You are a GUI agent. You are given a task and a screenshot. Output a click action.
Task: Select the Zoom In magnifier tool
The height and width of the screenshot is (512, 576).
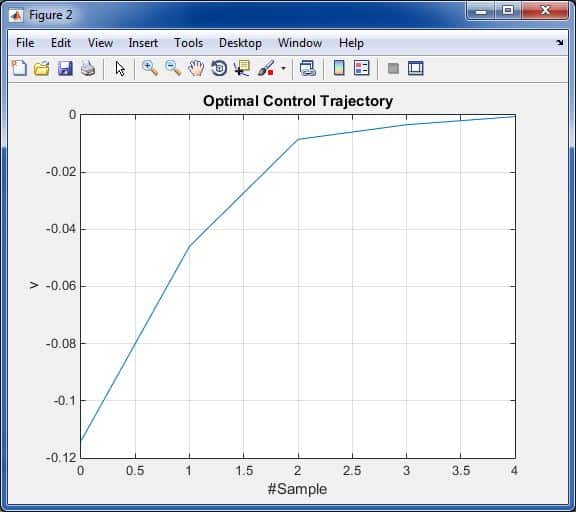coord(150,68)
